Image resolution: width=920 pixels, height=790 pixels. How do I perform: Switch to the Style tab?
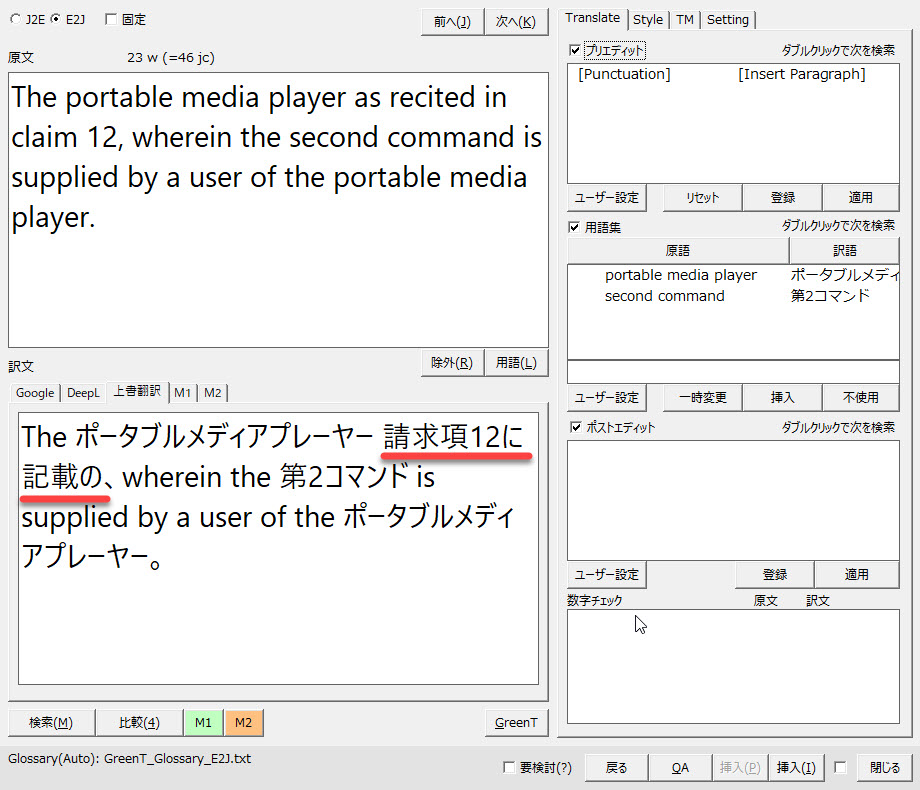pyautogui.click(x=648, y=19)
